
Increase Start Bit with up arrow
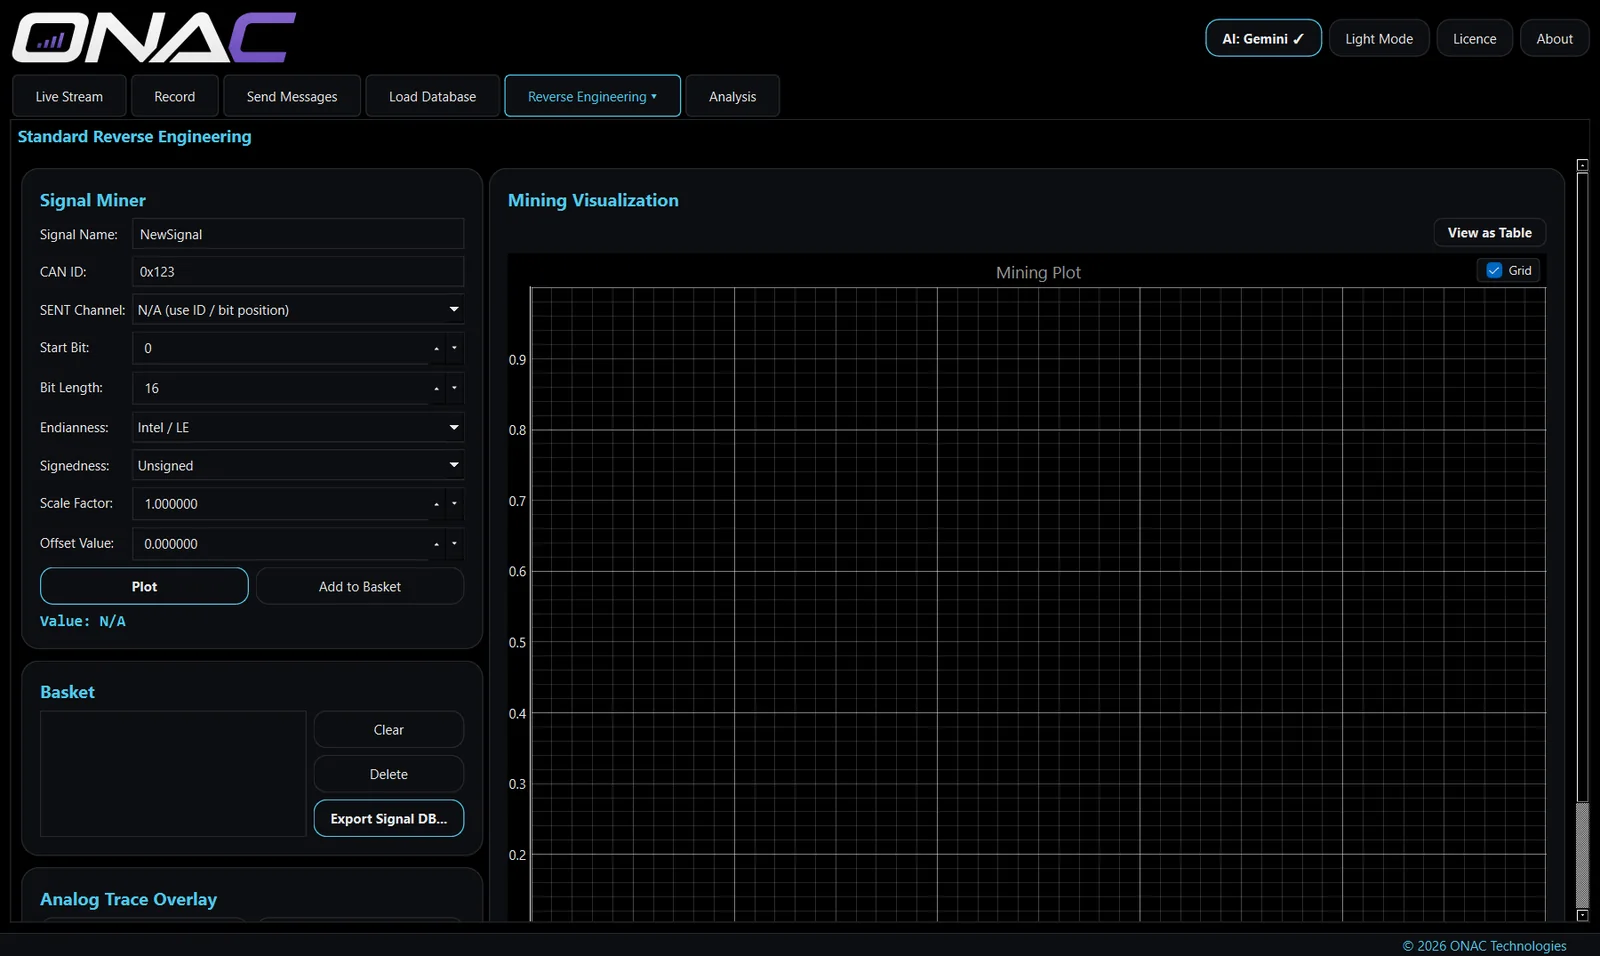(x=436, y=348)
